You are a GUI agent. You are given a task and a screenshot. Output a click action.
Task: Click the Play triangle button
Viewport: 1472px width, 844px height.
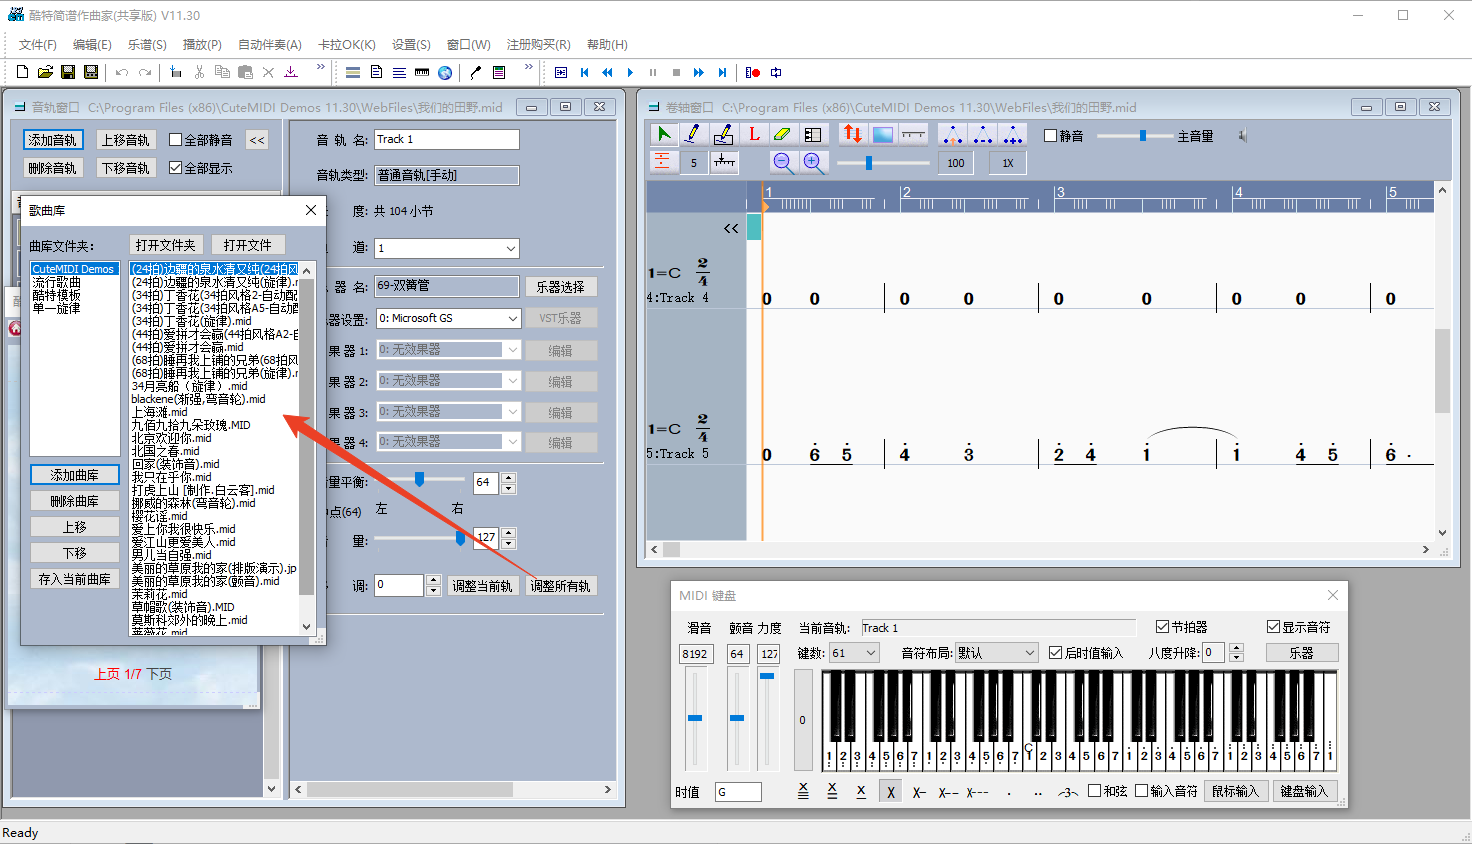[630, 72]
